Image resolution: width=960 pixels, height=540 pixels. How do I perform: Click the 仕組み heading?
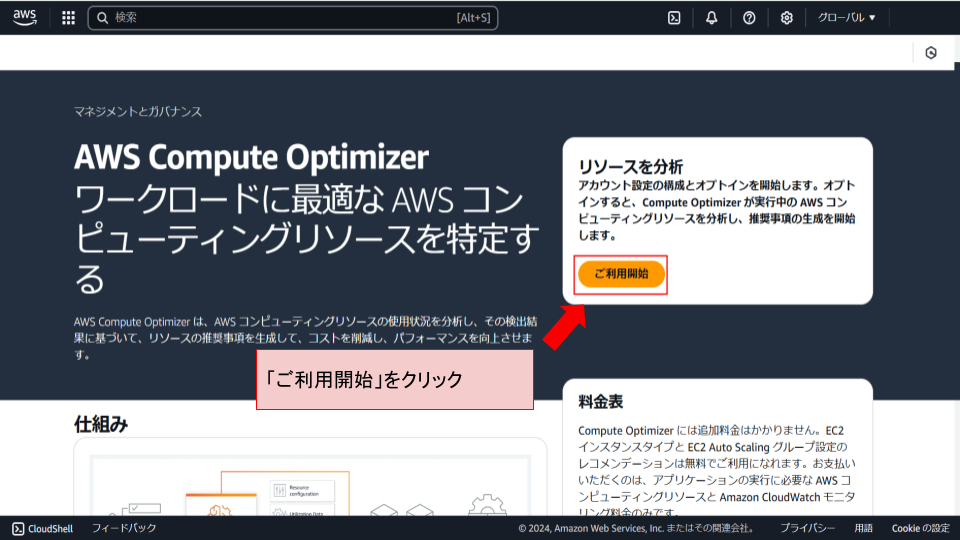point(101,424)
